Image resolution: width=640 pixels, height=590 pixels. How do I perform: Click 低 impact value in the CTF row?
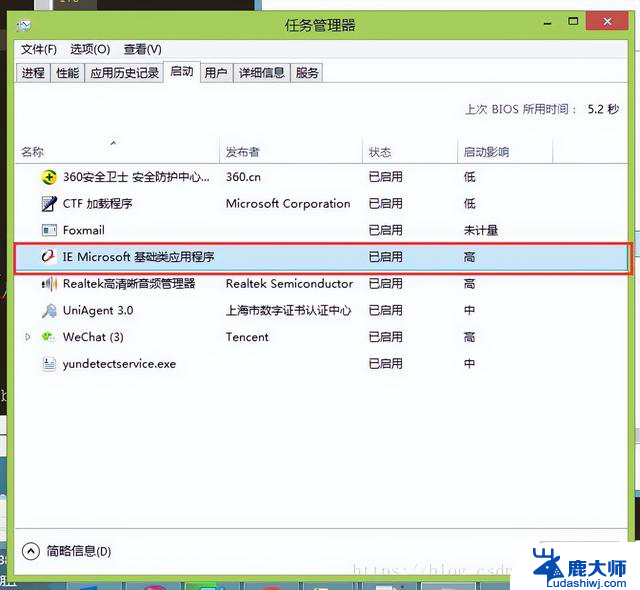469,204
